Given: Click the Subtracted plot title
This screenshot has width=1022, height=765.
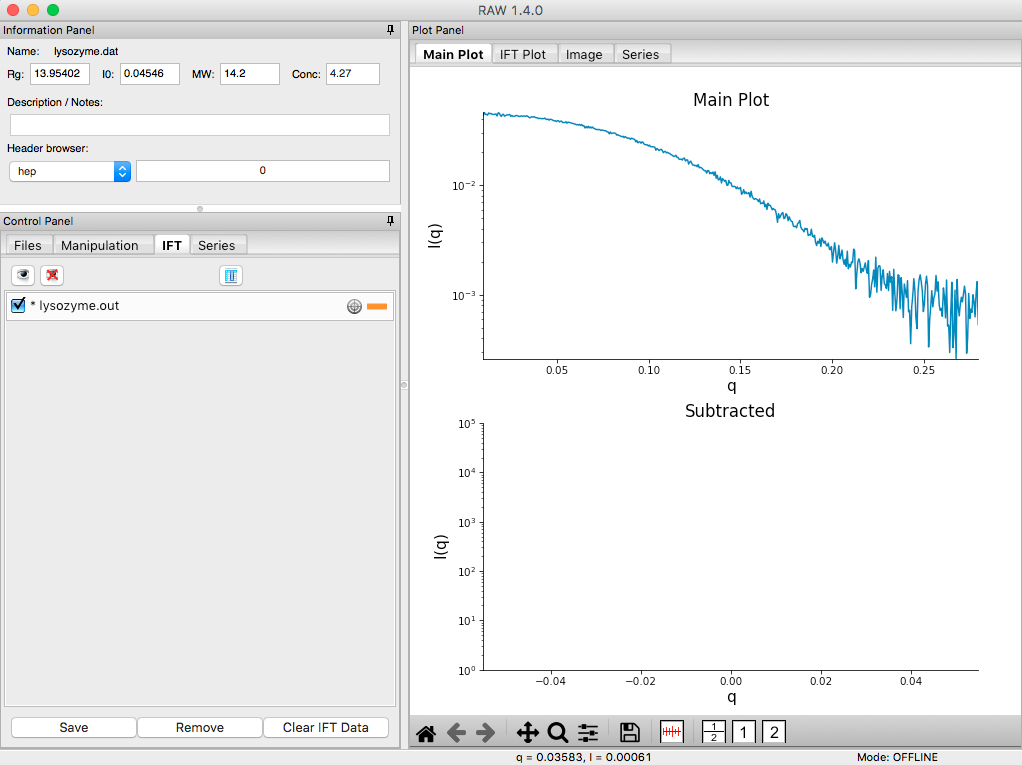Looking at the screenshot, I should click(730, 411).
